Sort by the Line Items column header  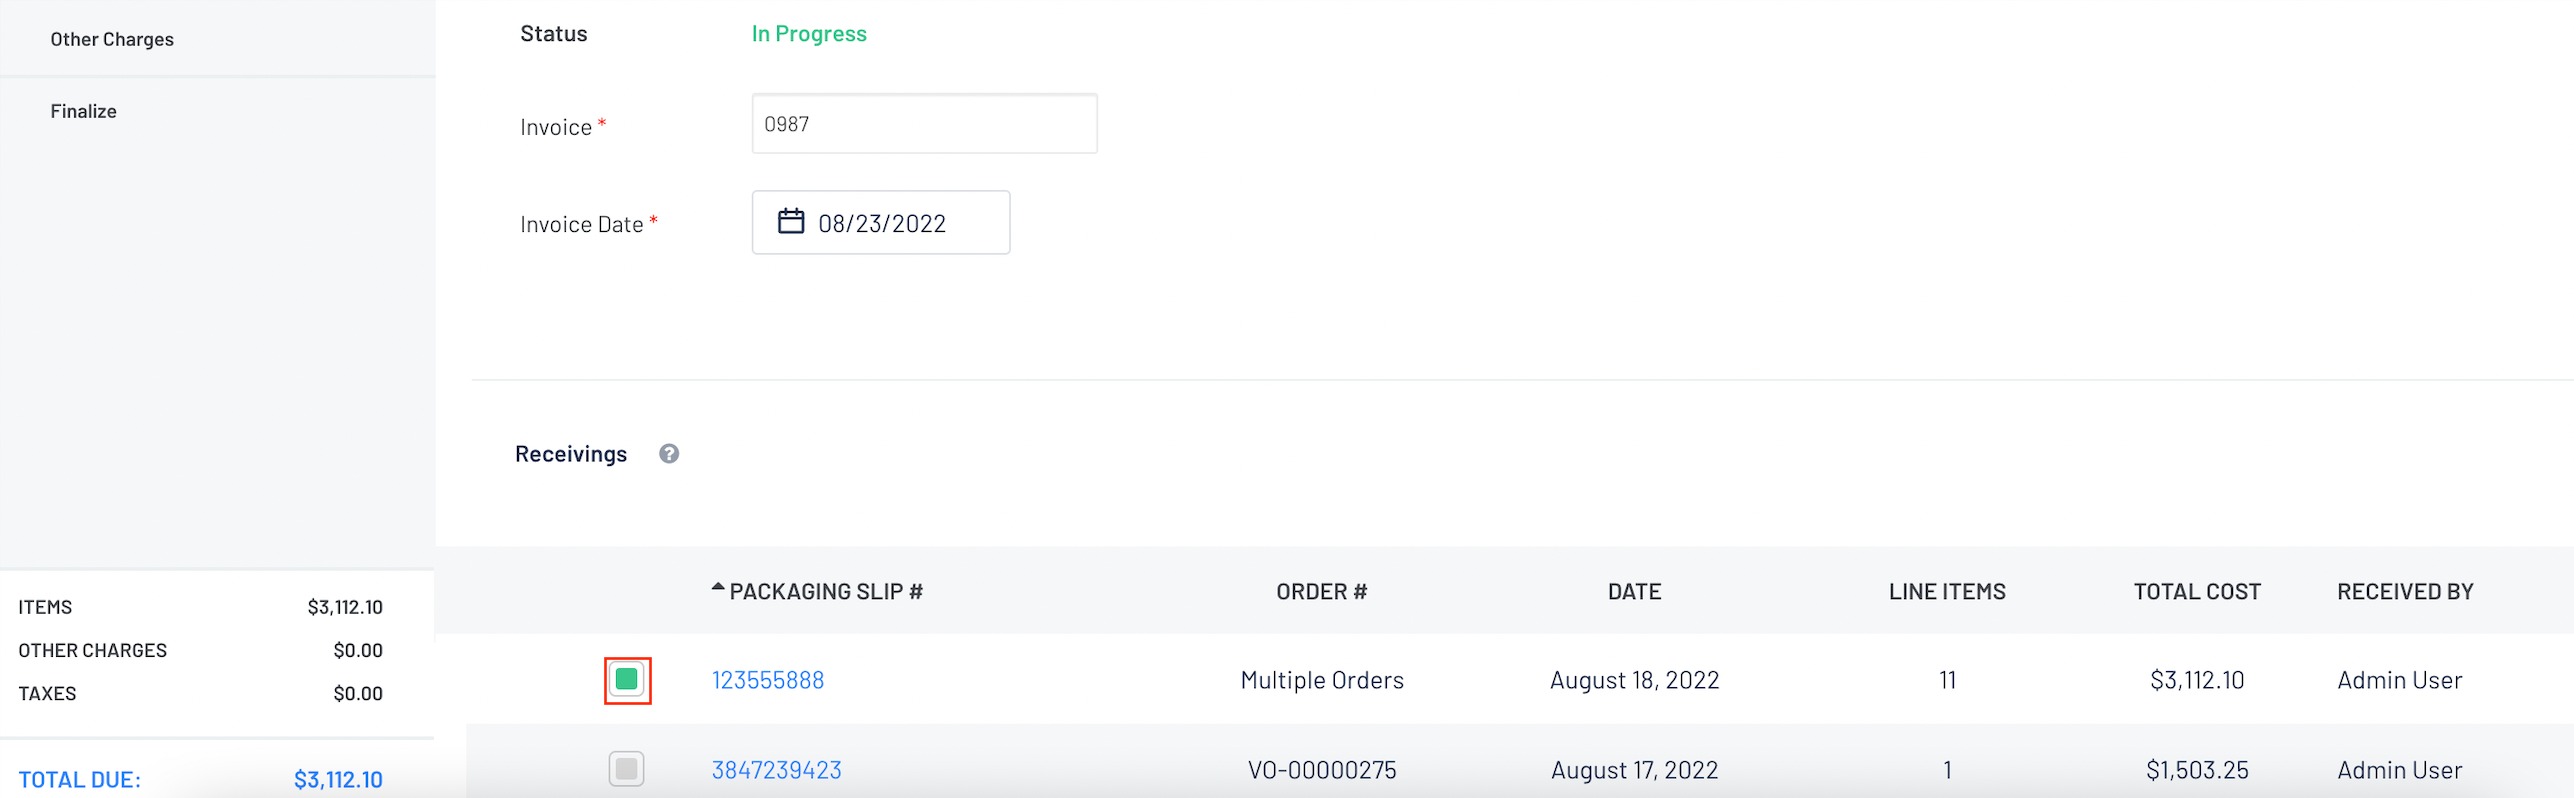coord(1947,592)
